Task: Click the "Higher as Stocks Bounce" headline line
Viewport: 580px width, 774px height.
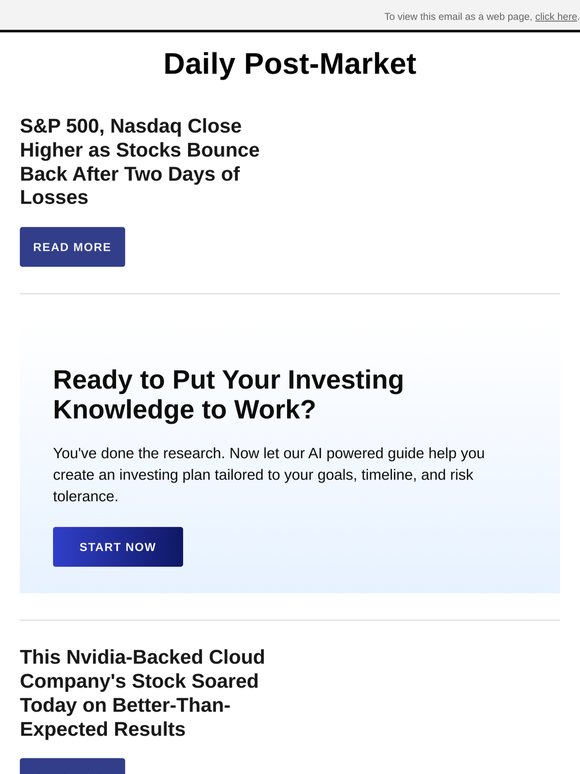Action: pos(140,150)
